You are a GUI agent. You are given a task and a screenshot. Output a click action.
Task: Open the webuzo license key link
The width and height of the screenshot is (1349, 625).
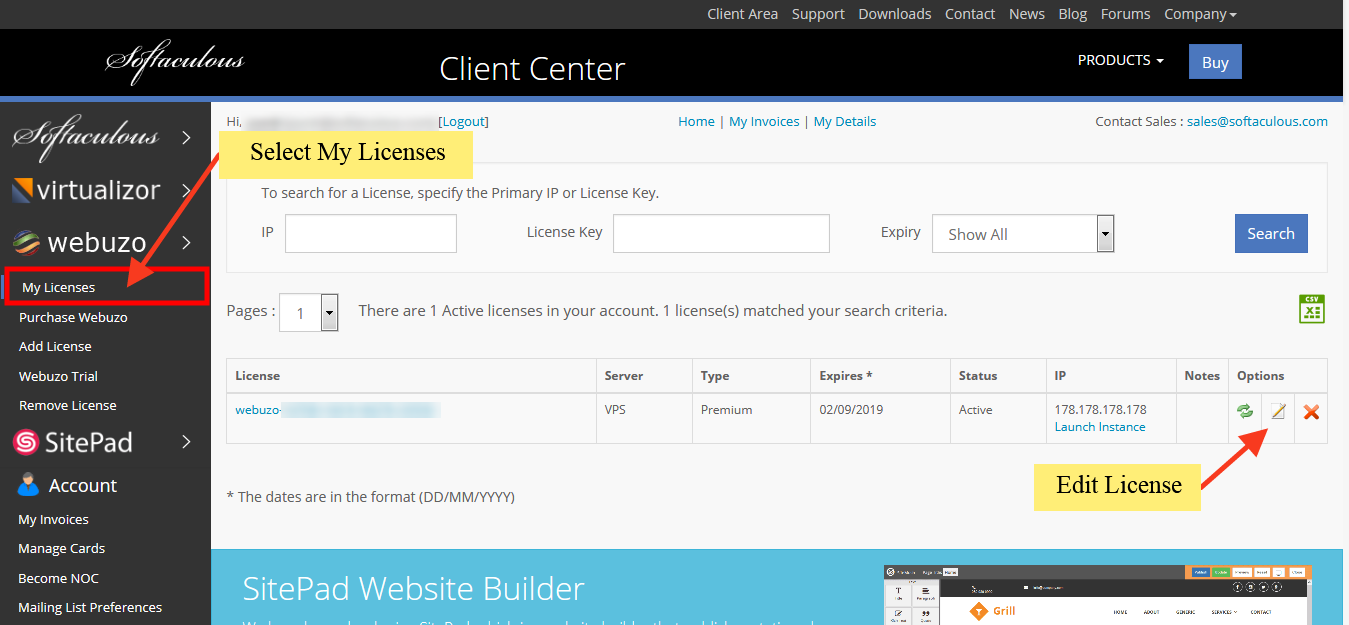tap(337, 410)
